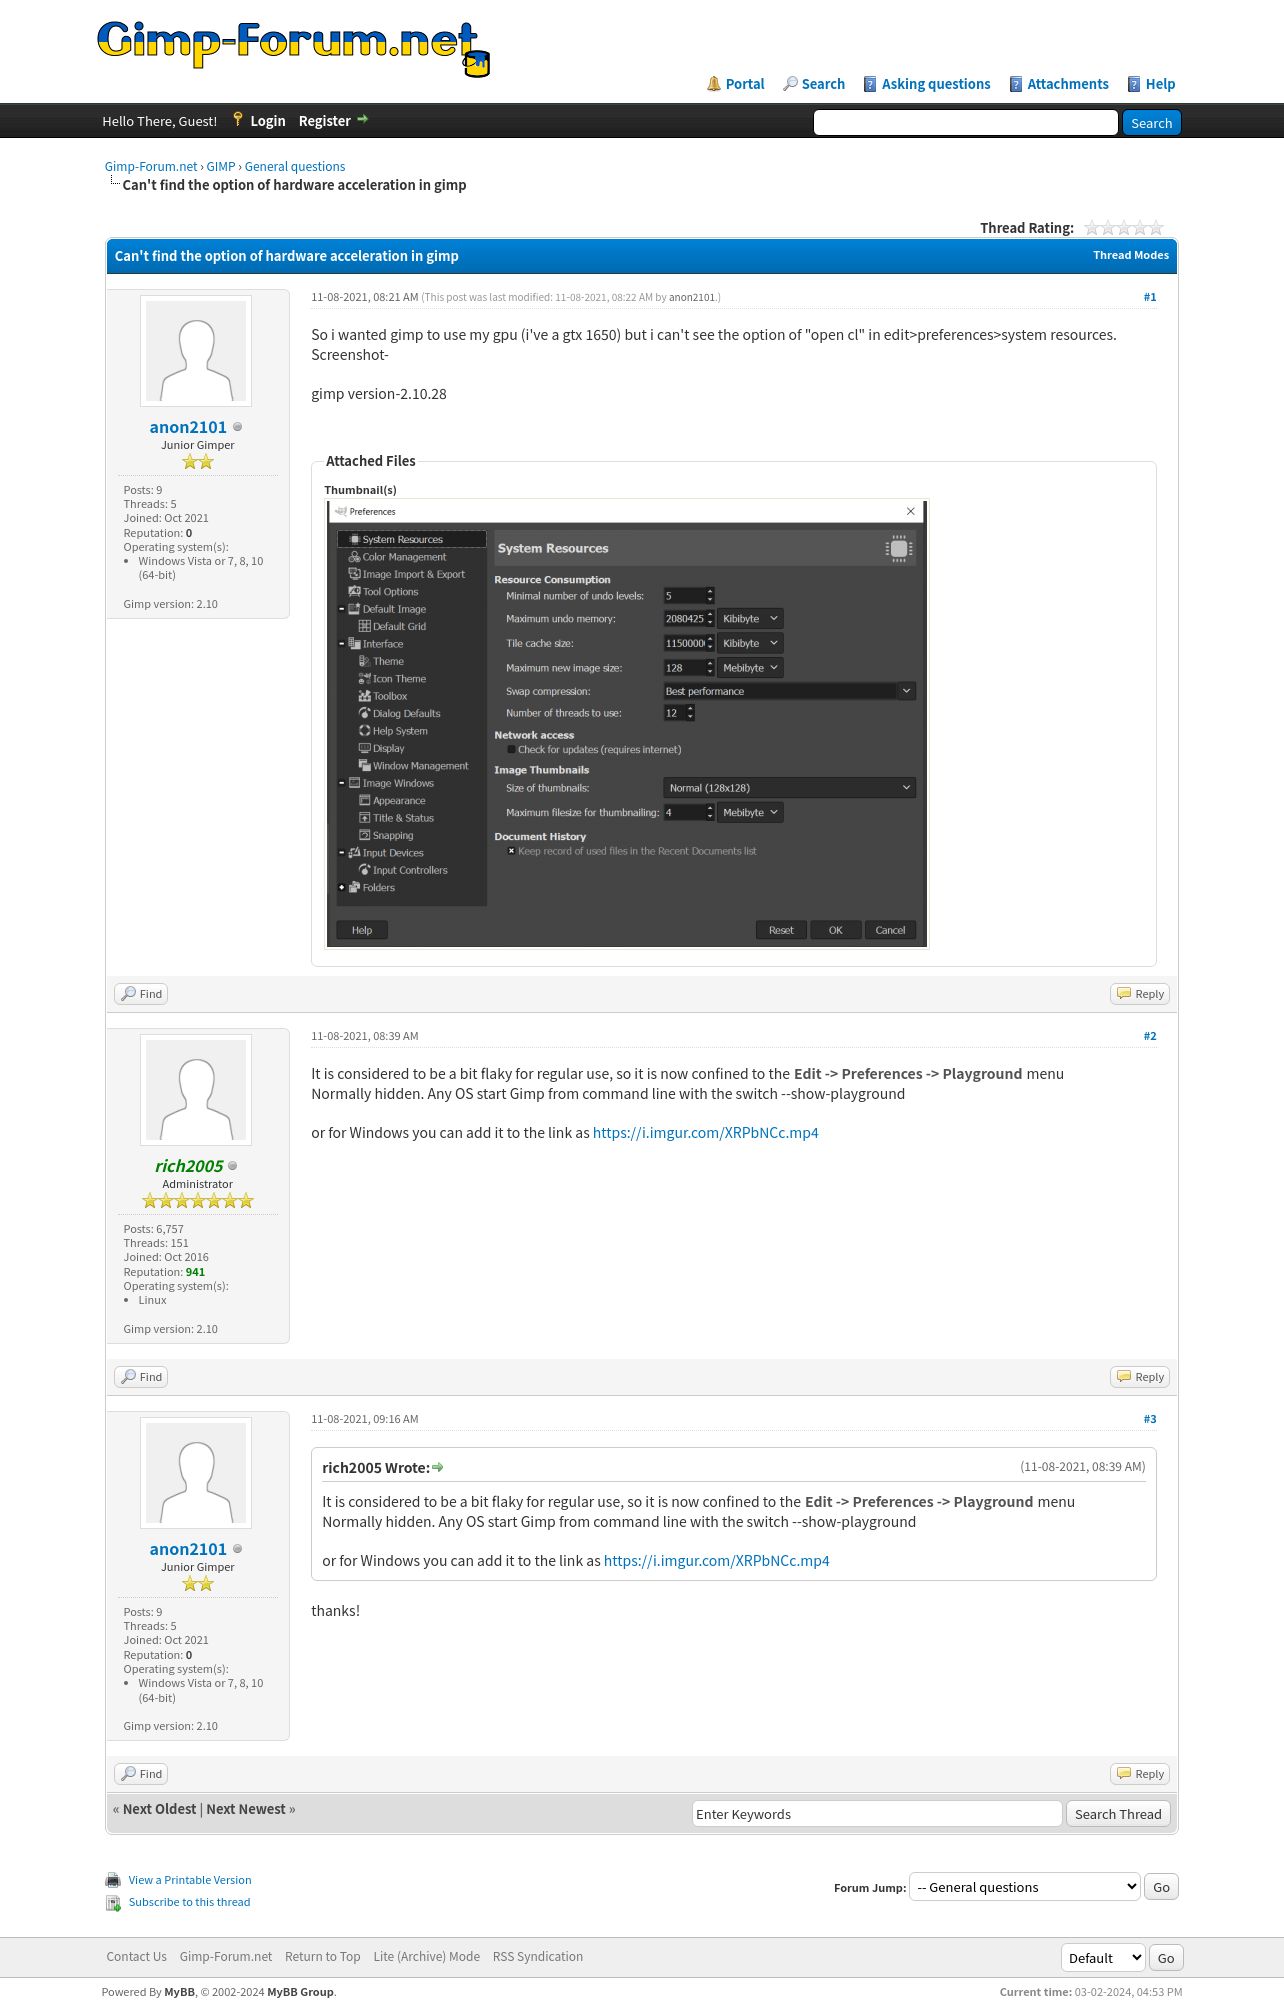Click Find button under post #1
The image size is (1284, 2005).
(x=141, y=994)
